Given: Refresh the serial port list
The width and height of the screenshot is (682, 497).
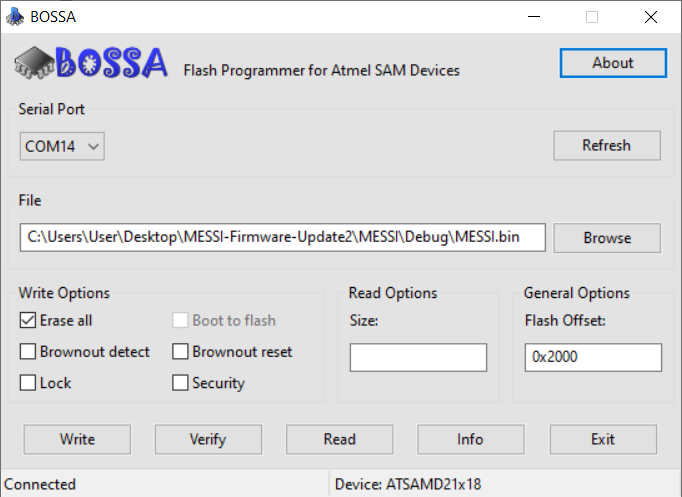Looking at the screenshot, I should [x=606, y=146].
